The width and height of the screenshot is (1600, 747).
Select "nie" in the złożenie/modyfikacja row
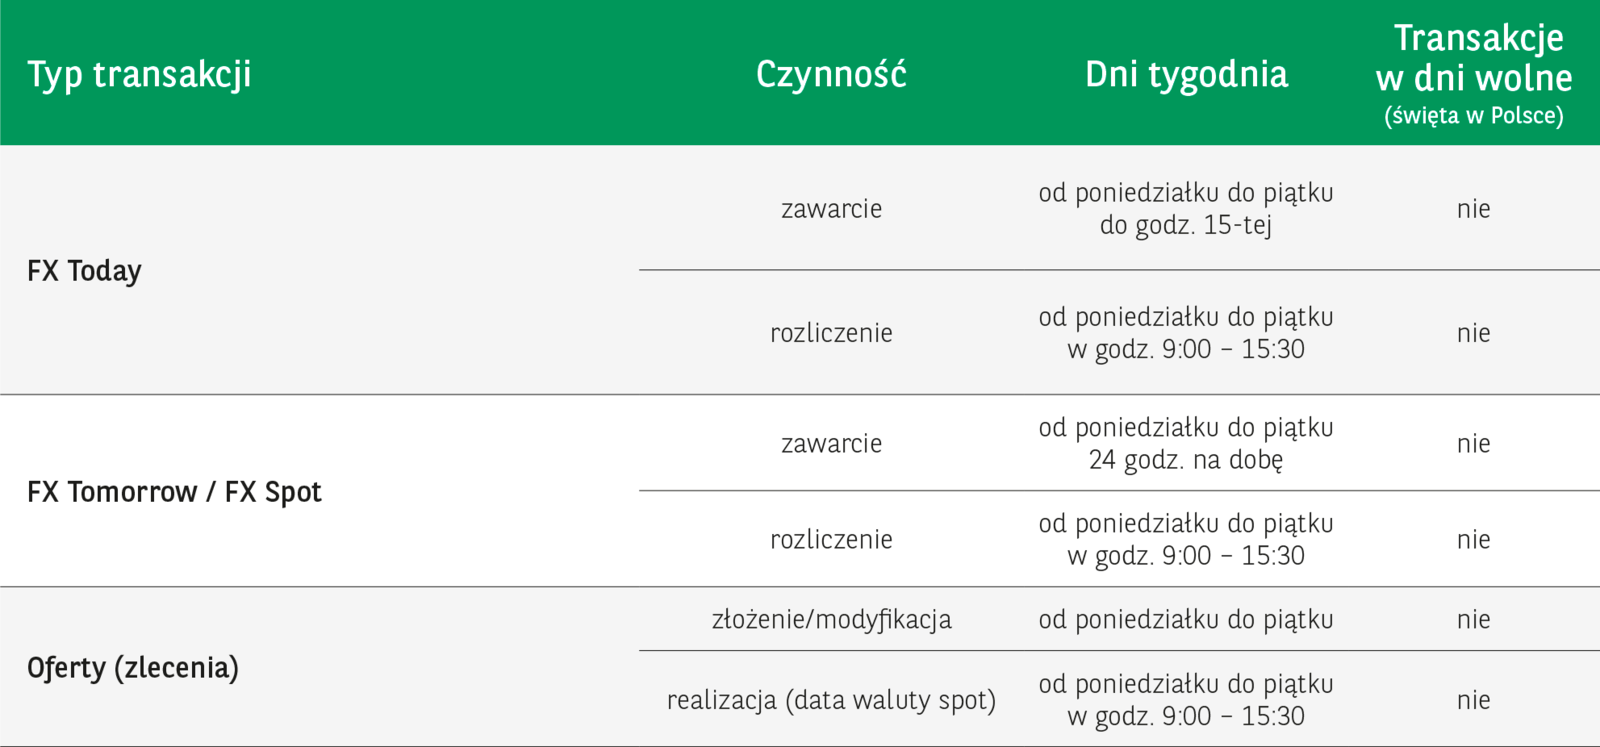click(x=1473, y=620)
